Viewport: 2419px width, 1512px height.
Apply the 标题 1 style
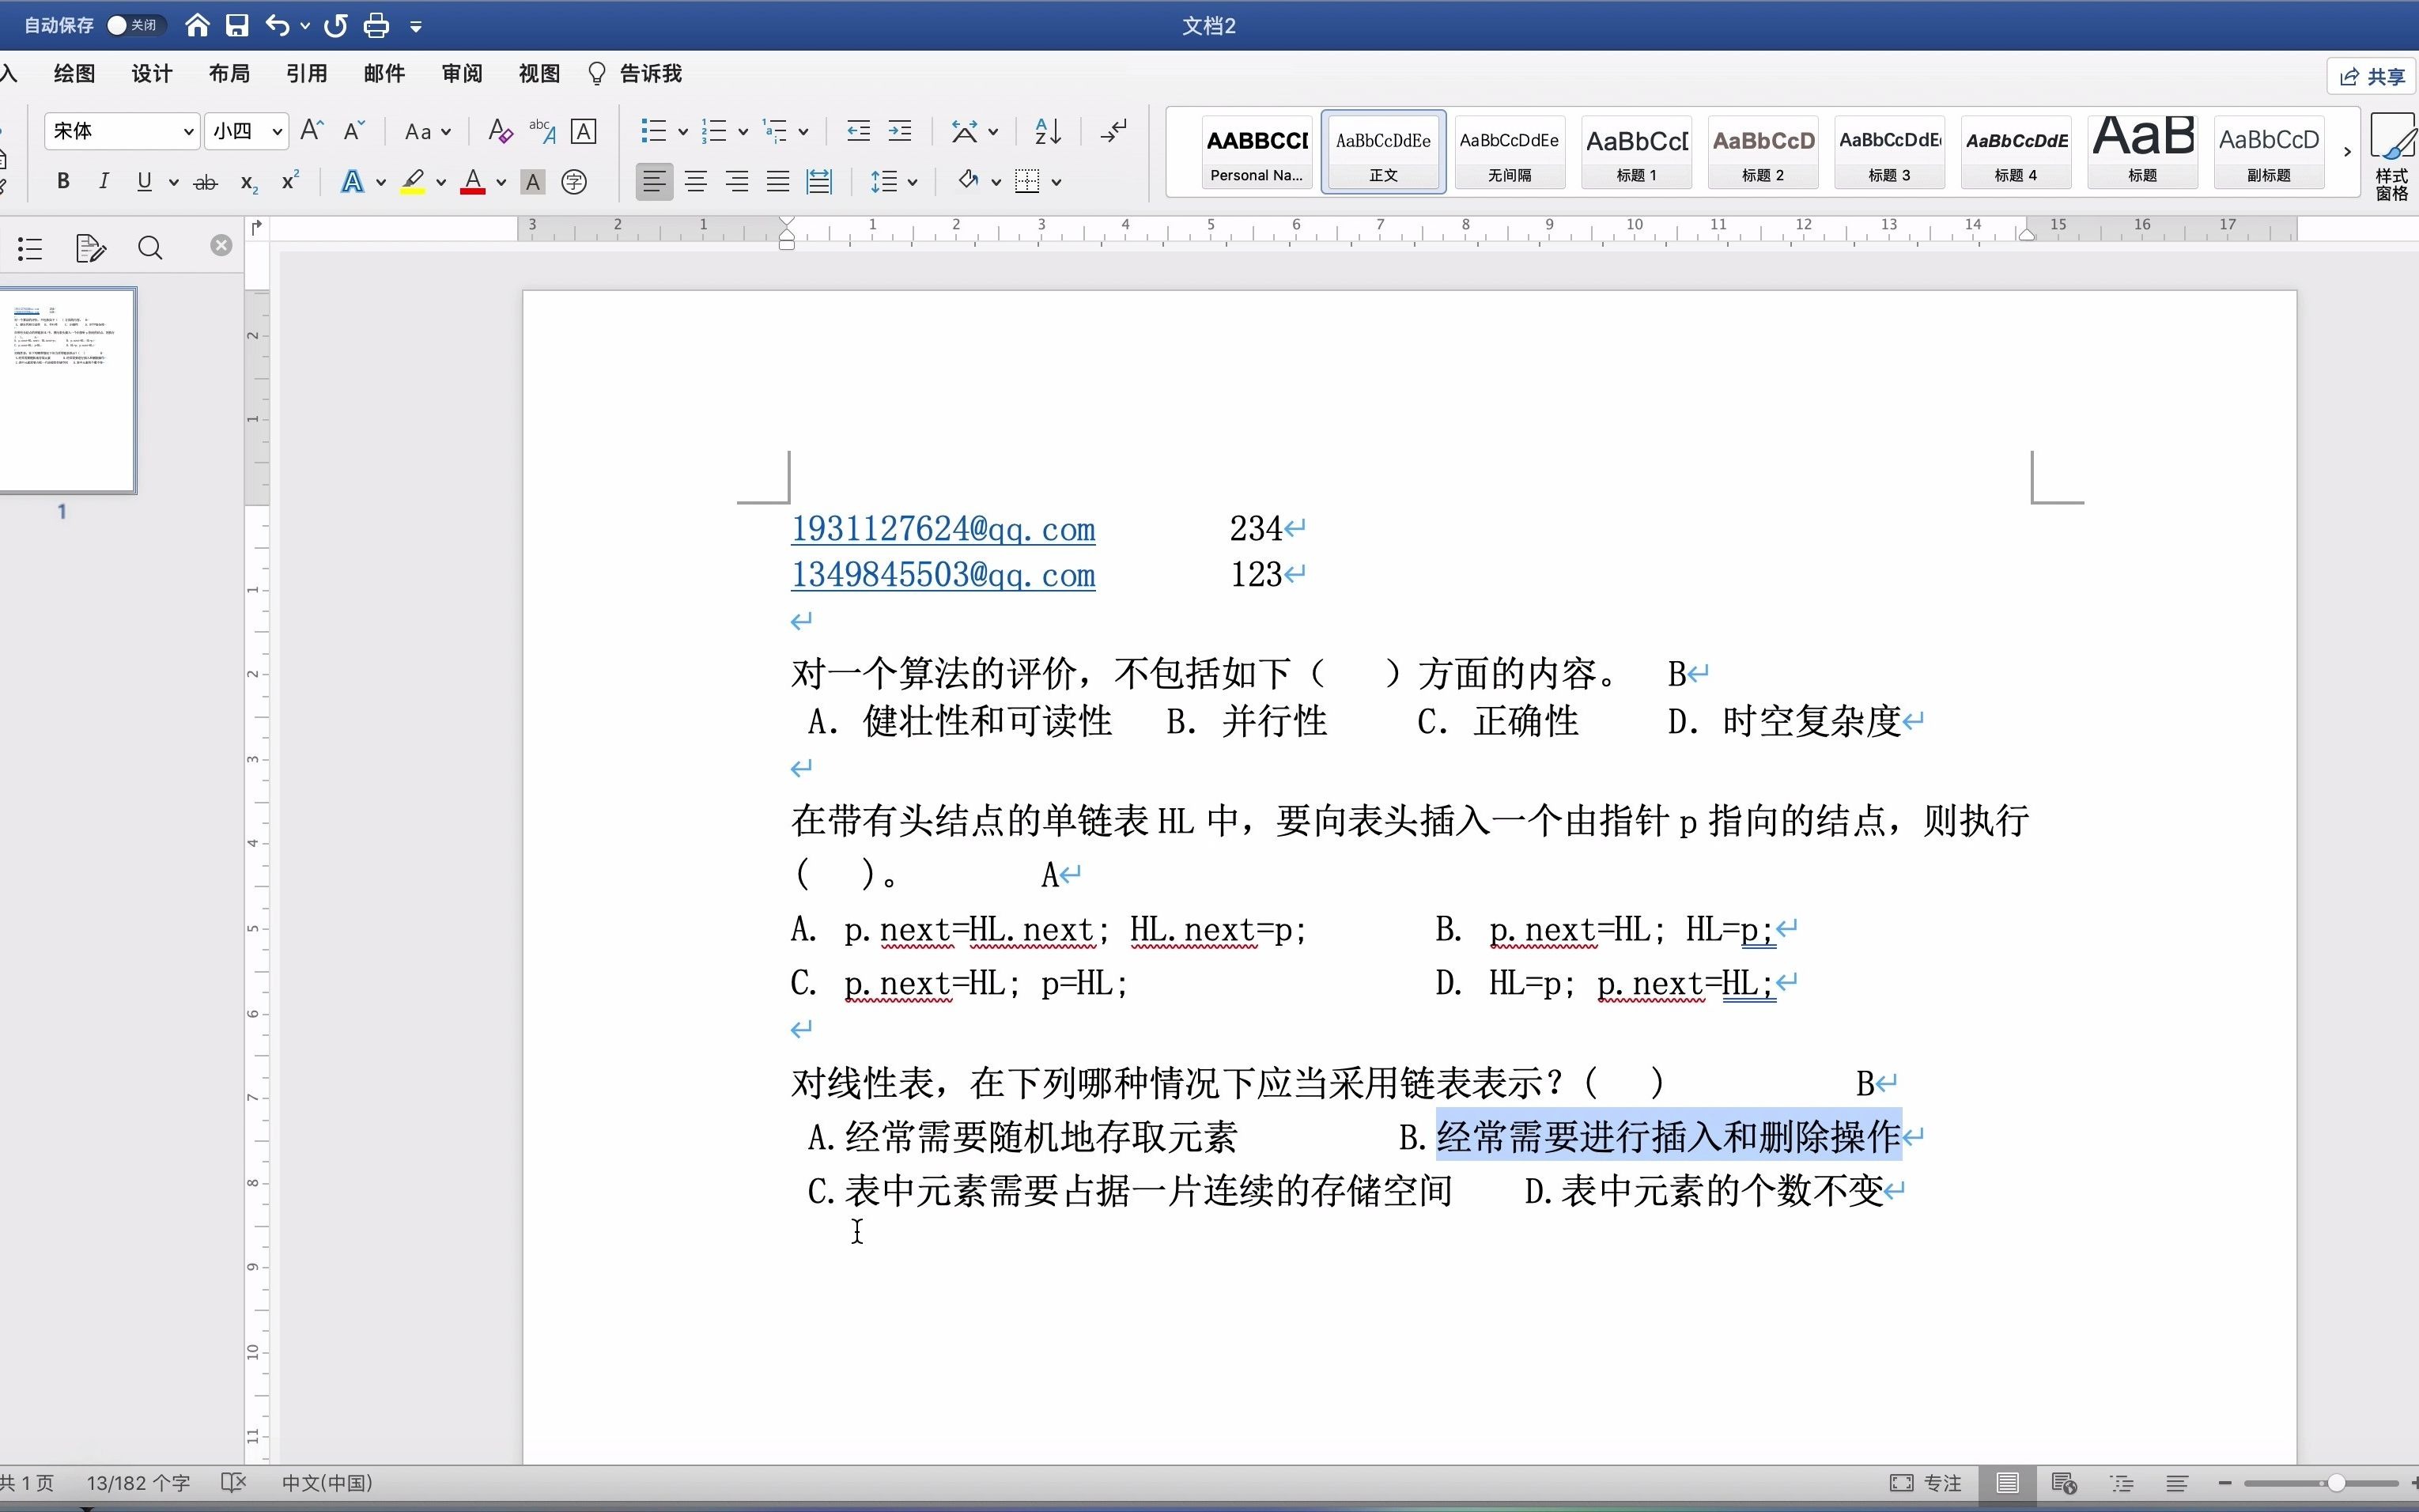[x=1636, y=152]
